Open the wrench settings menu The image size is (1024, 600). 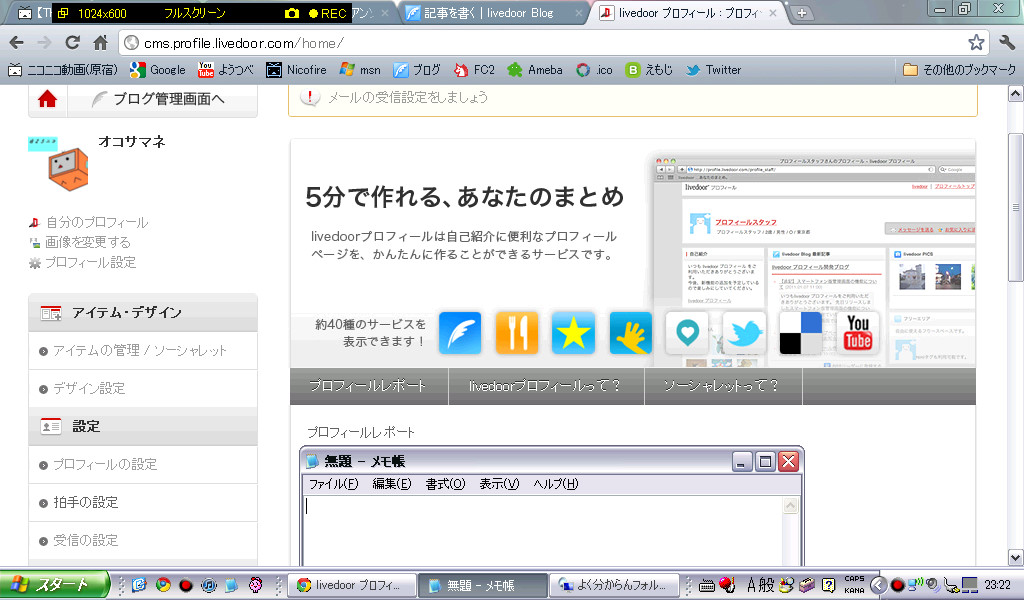pos(1007,43)
